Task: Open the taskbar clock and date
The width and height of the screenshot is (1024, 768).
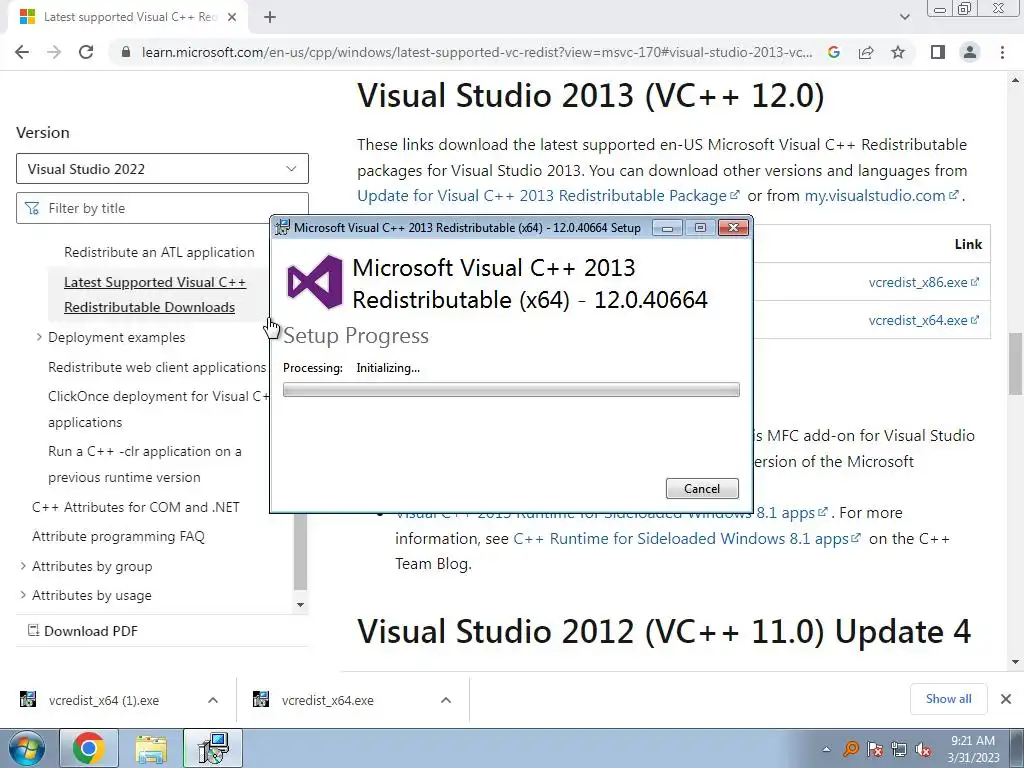Action: coord(973,749)
